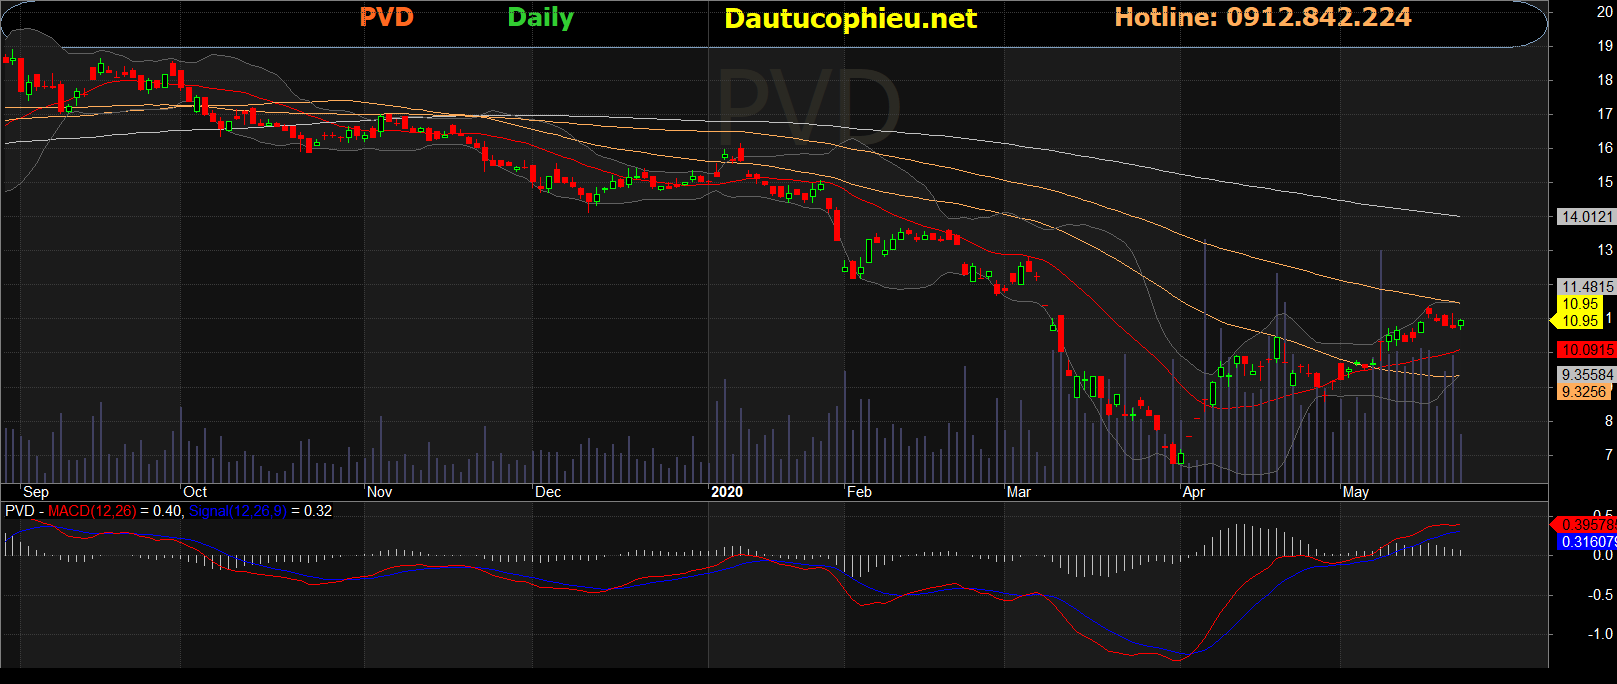Click the Apr label on time axis
Viewport: 1617px width, 684px height.
[x=1193, y=492]
